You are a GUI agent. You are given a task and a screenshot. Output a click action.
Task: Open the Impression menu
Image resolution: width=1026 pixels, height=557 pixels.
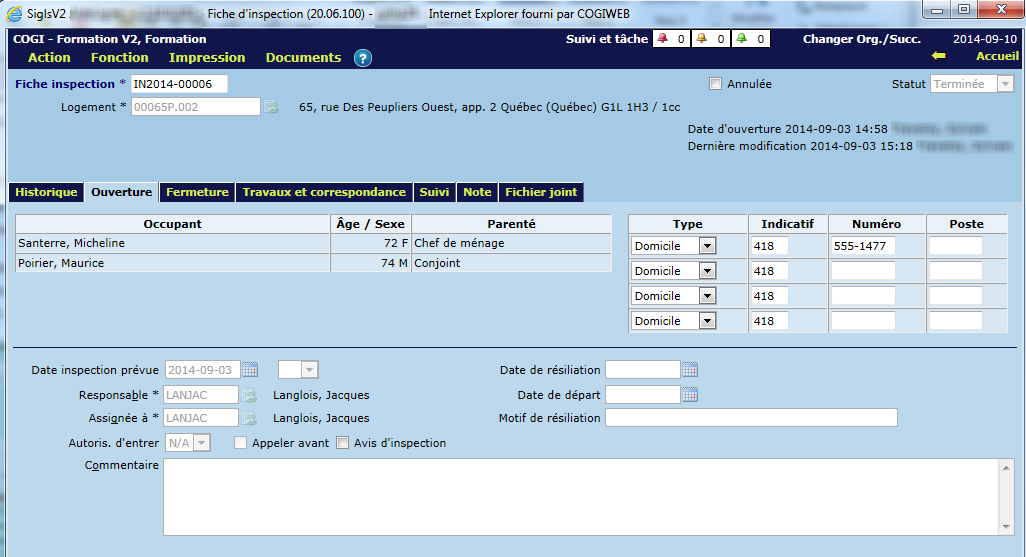click(207, 58)
